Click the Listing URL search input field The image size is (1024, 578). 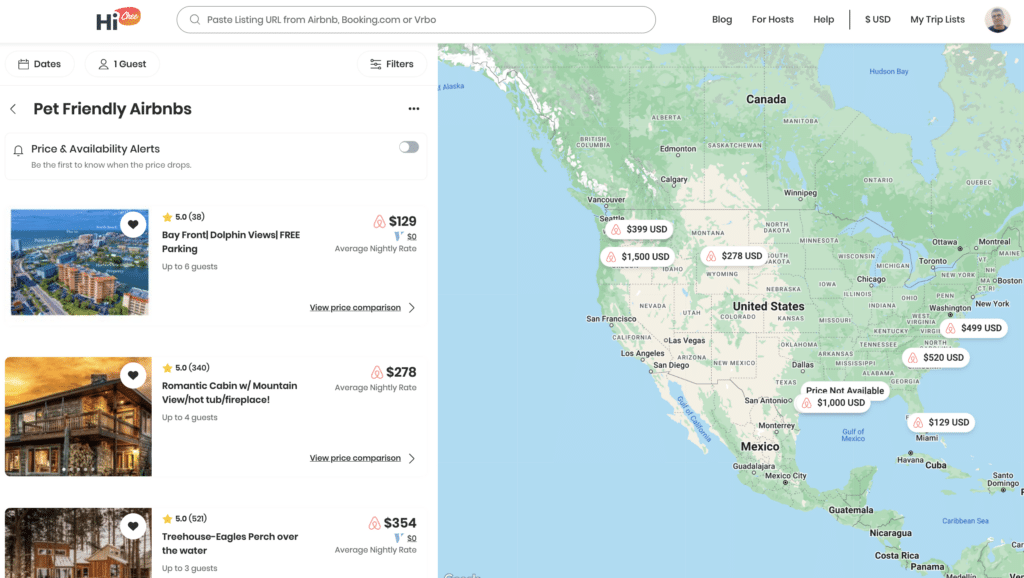pos(415,19)
